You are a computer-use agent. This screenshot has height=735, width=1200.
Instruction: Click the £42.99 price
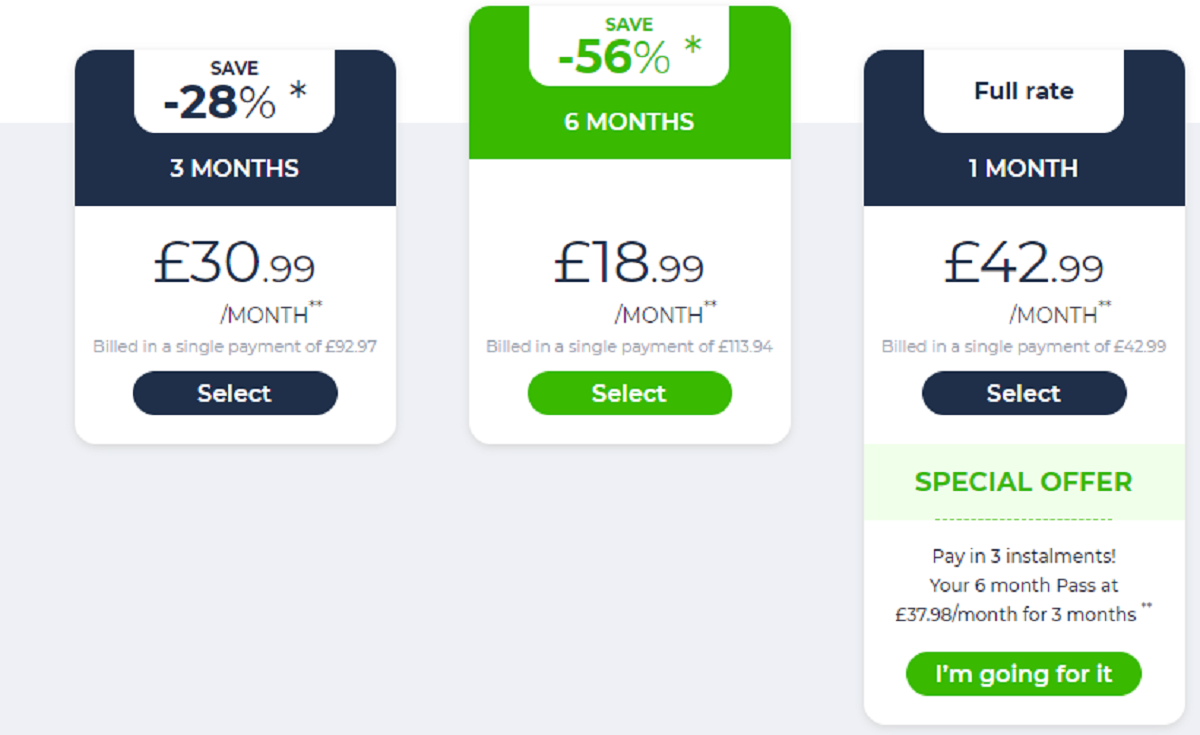point(1023,264)
